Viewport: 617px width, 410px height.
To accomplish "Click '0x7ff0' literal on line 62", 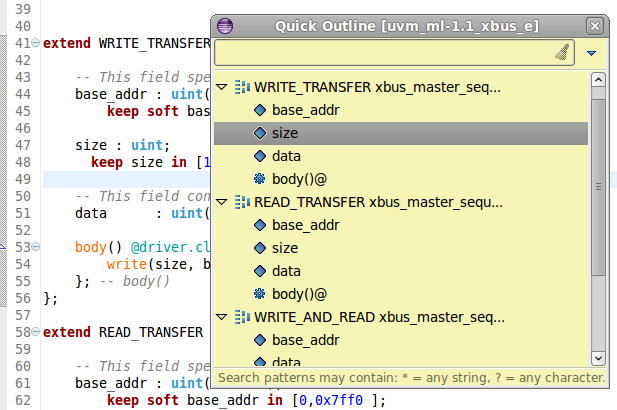I will coord(339,400).
